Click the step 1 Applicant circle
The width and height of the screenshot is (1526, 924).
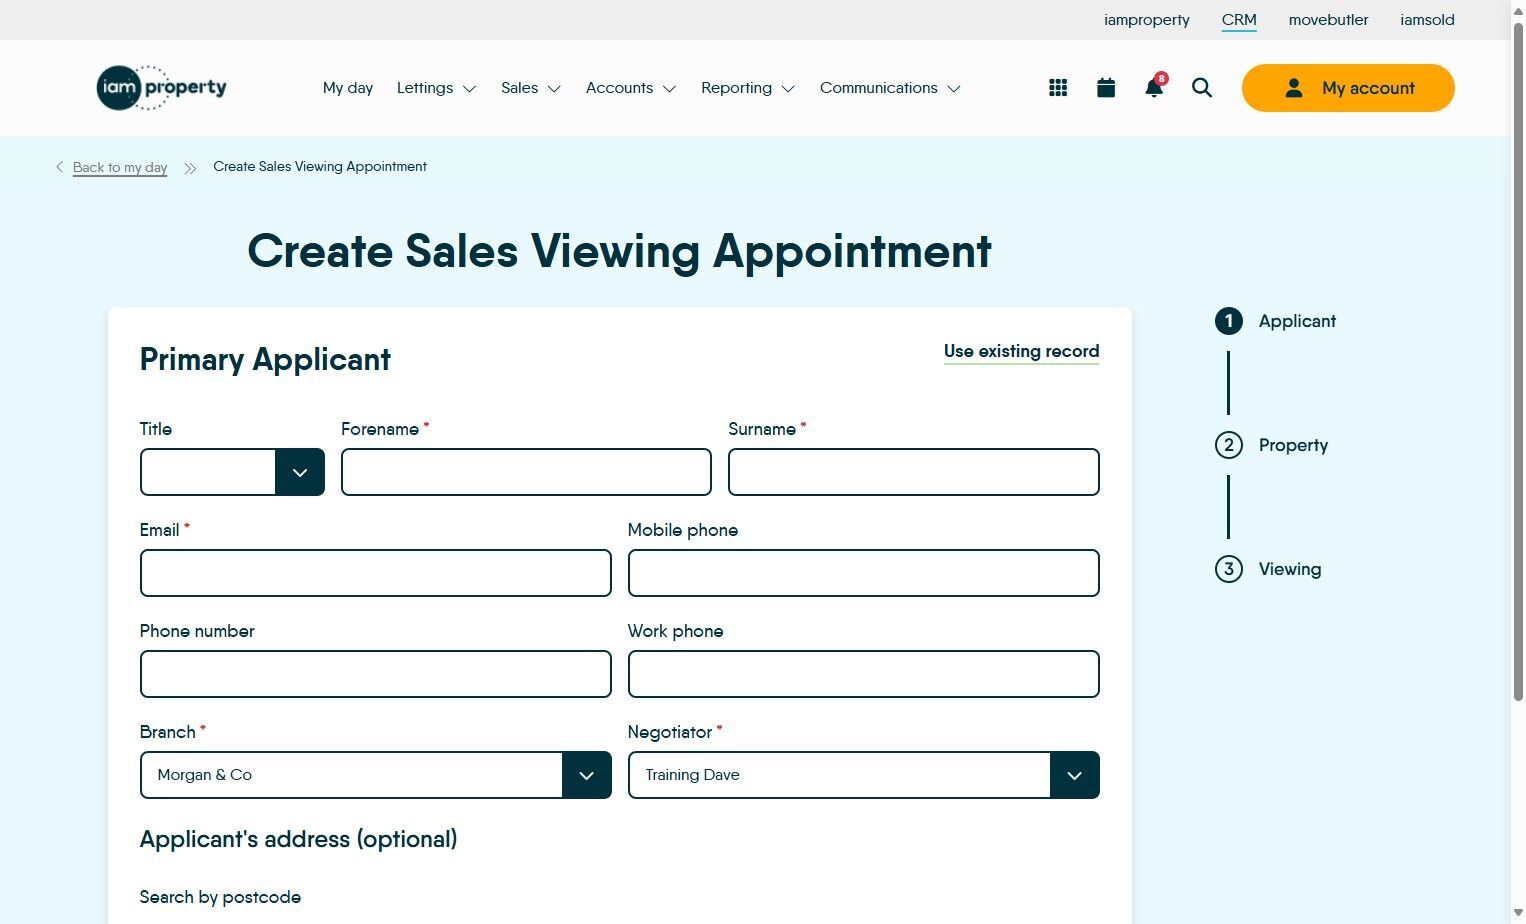click(x=1229, y=321)
